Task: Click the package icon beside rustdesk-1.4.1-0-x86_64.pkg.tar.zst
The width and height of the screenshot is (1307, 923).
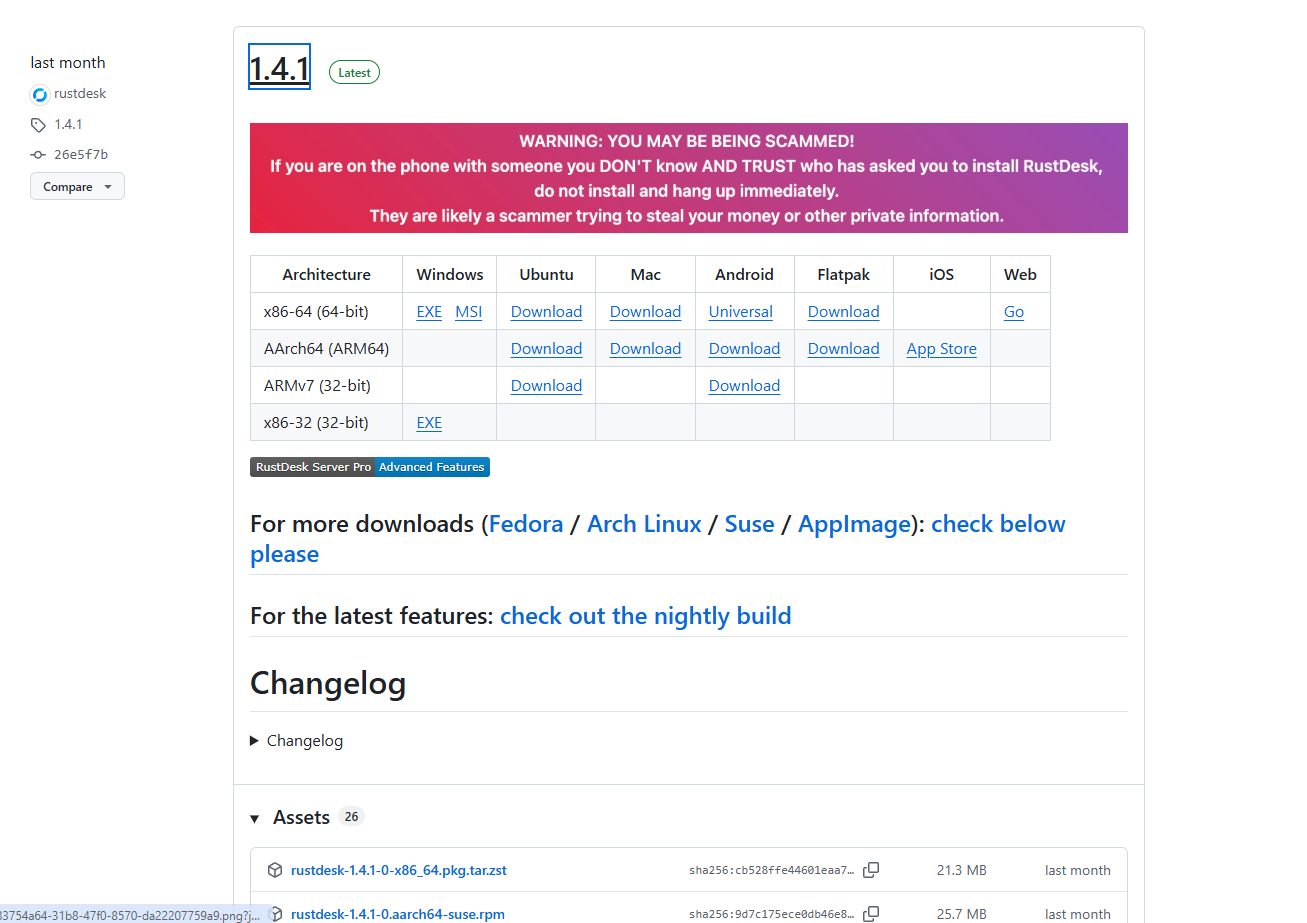Action: coord(274,870)
